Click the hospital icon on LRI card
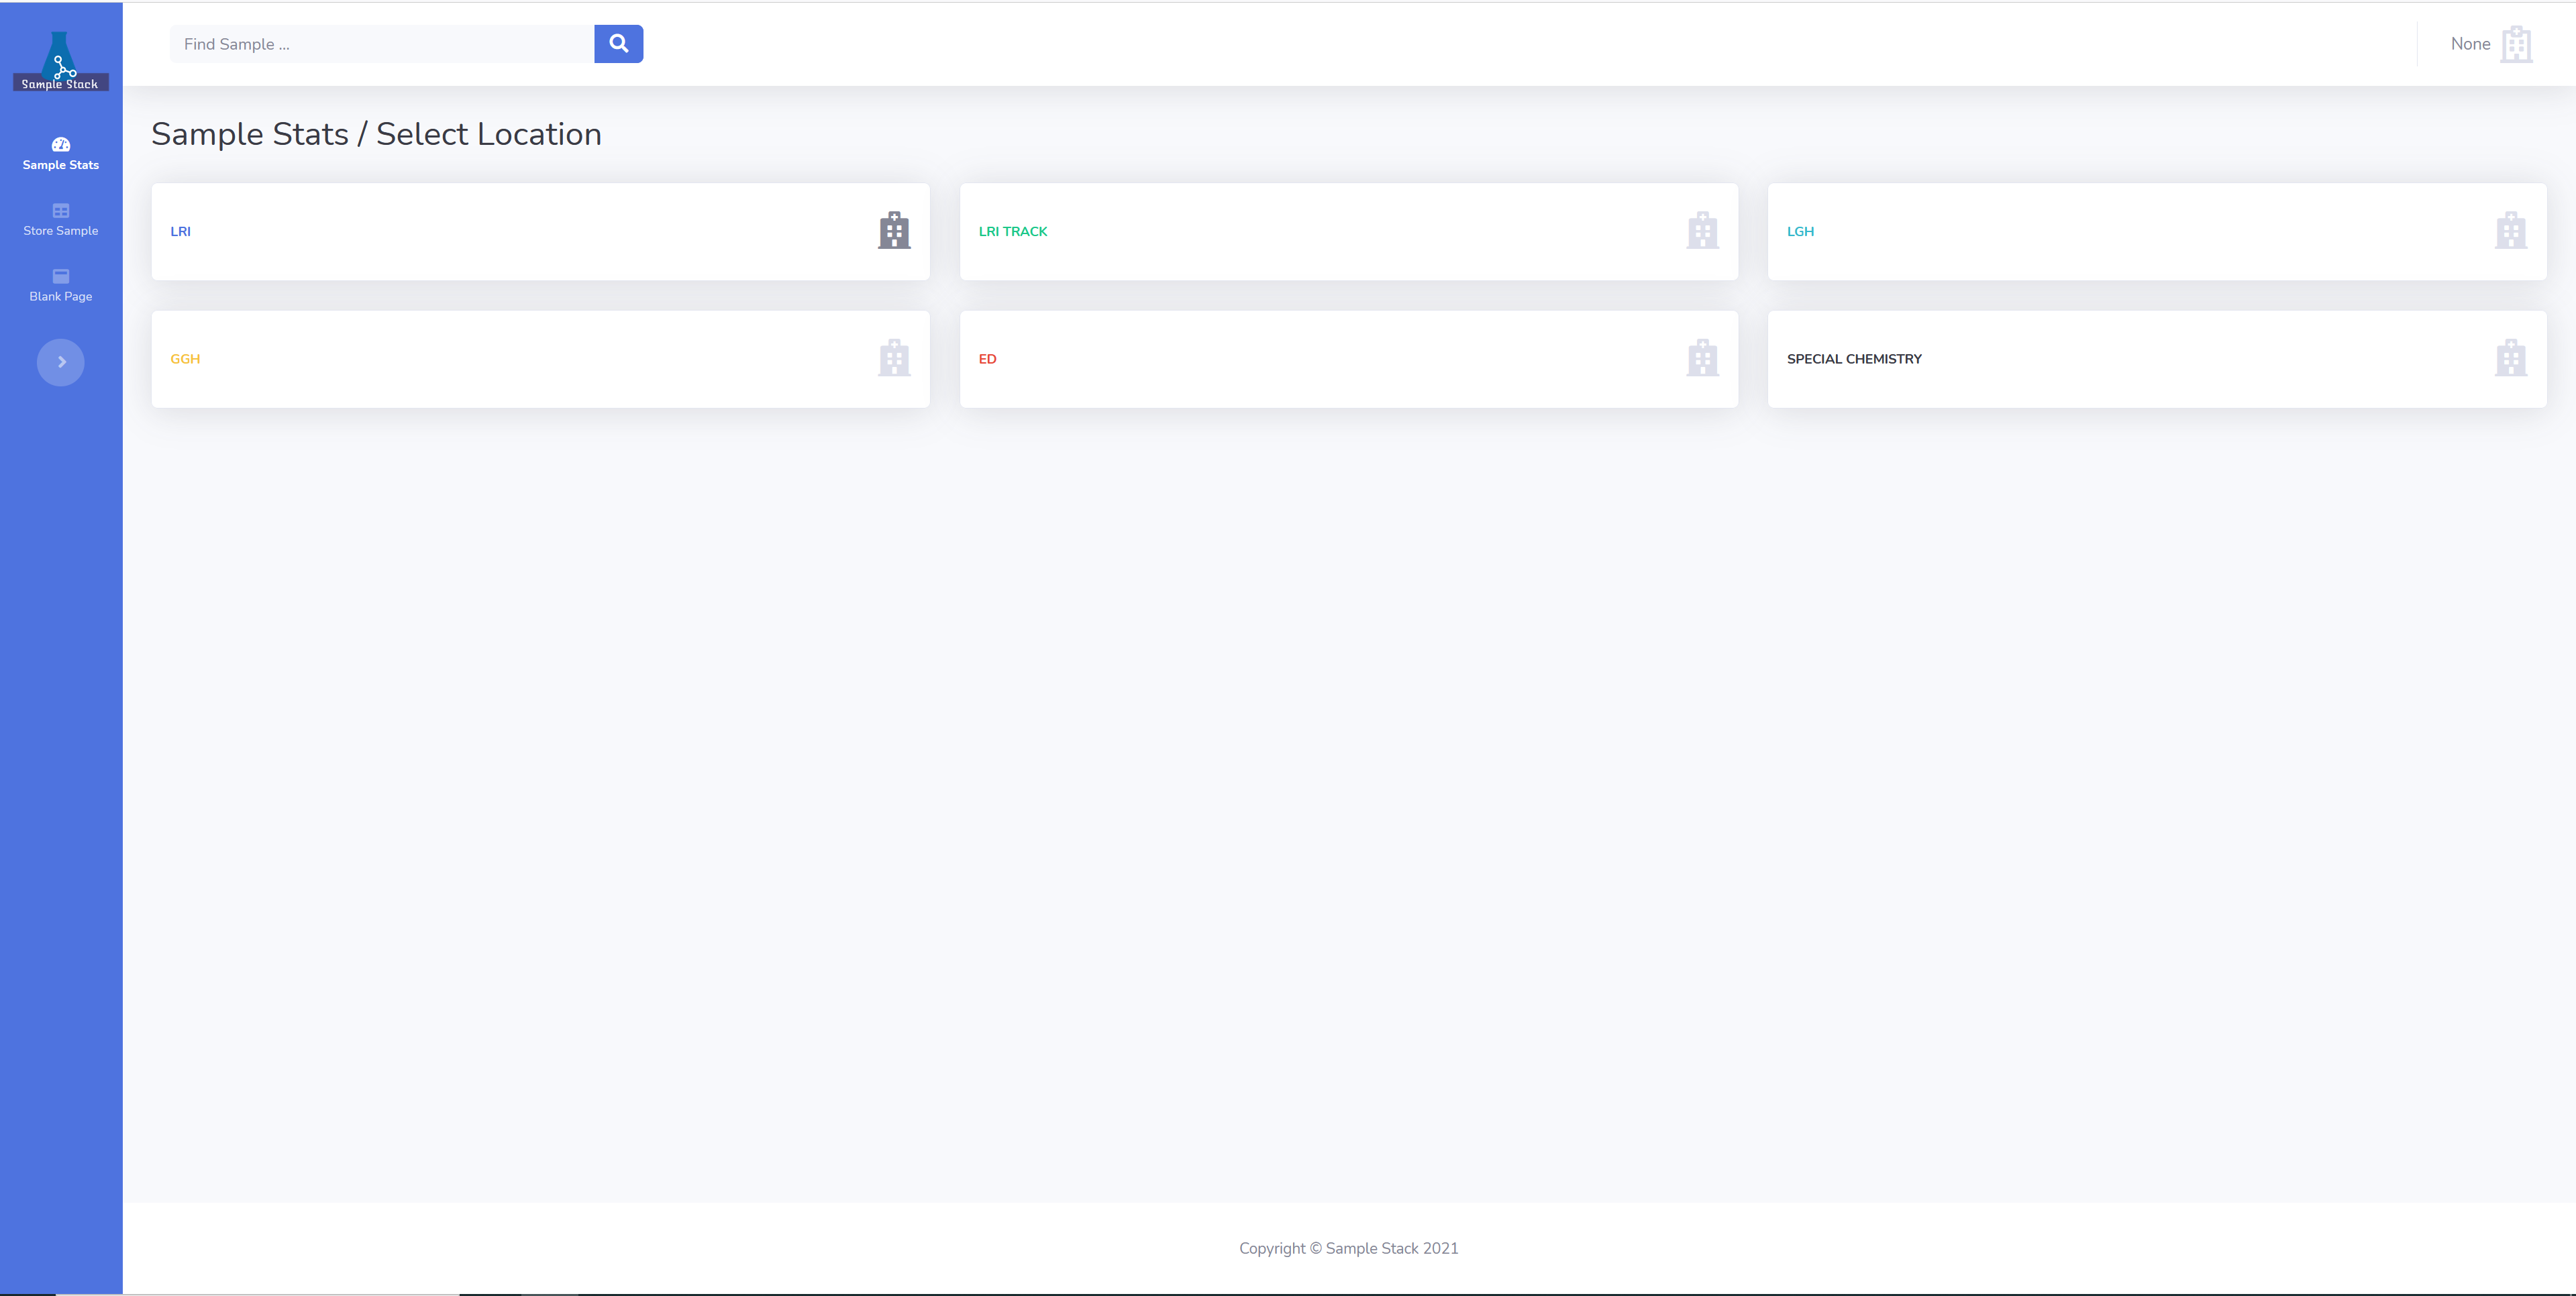The image size is (2576, 1296). [894, 231]
